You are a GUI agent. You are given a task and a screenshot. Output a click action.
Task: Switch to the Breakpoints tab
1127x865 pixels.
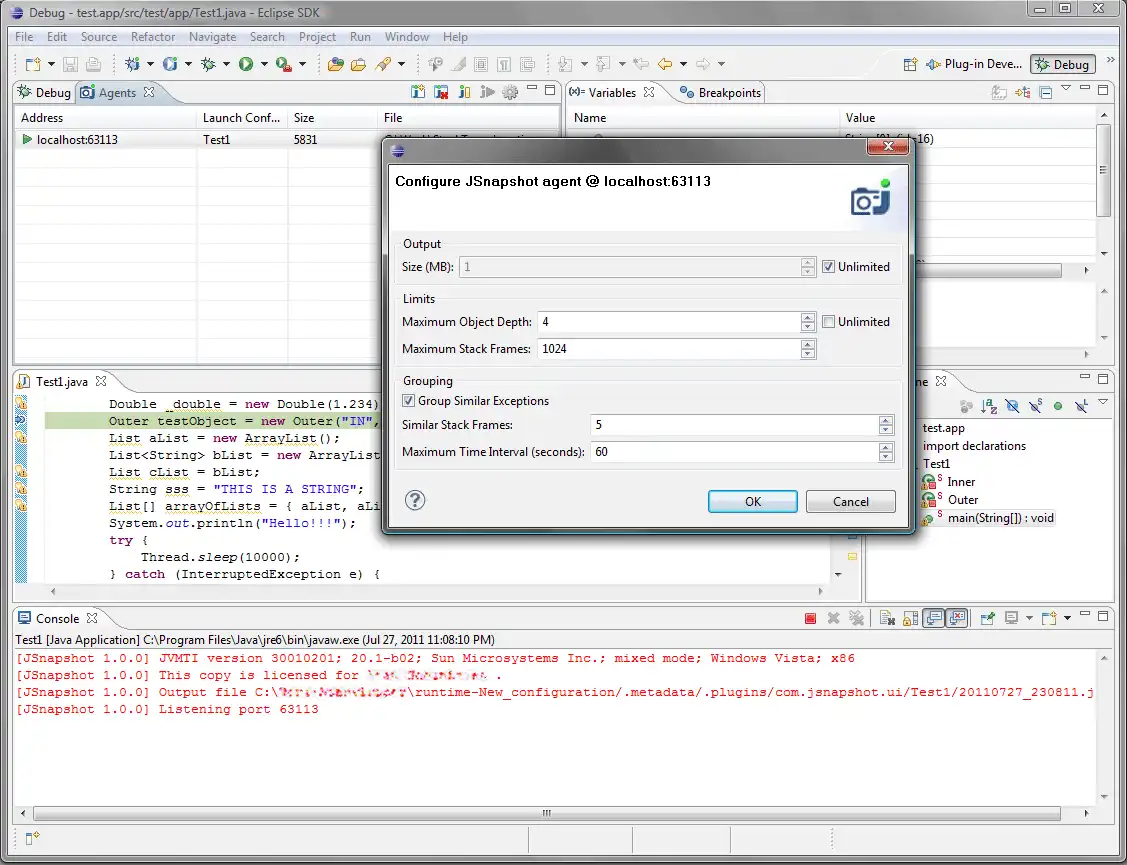pos(720,93)
